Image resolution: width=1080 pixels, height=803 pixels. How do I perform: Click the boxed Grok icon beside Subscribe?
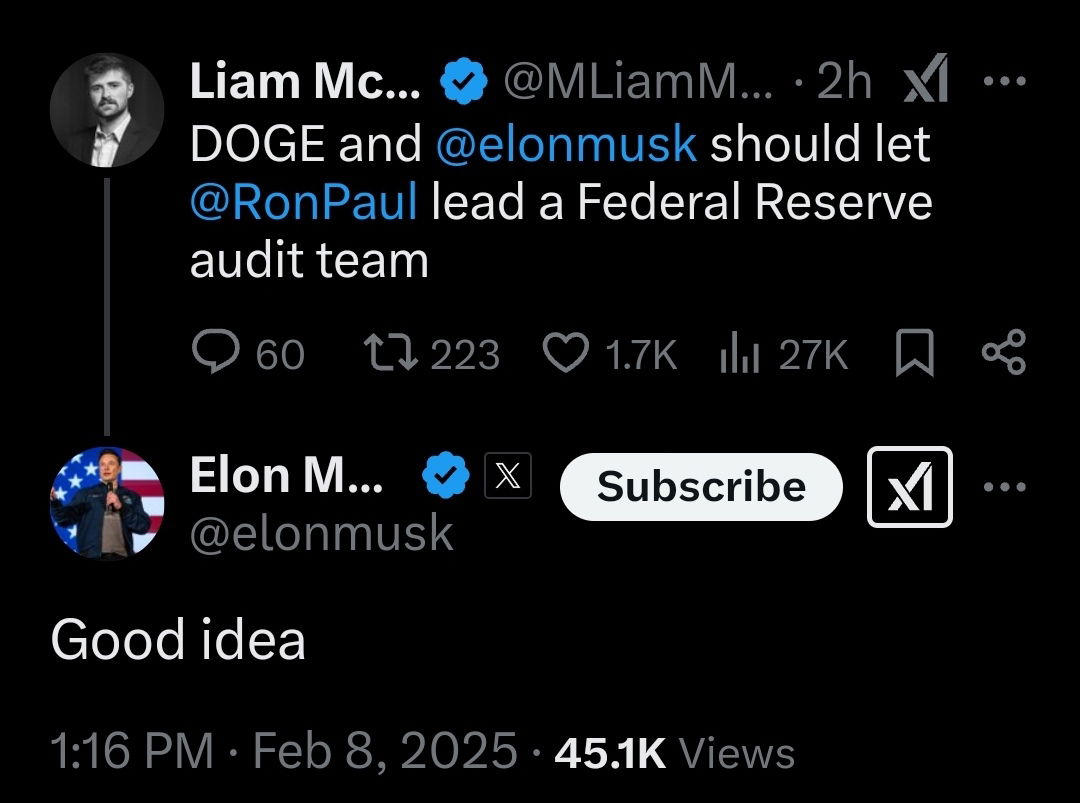click(909, 487)
